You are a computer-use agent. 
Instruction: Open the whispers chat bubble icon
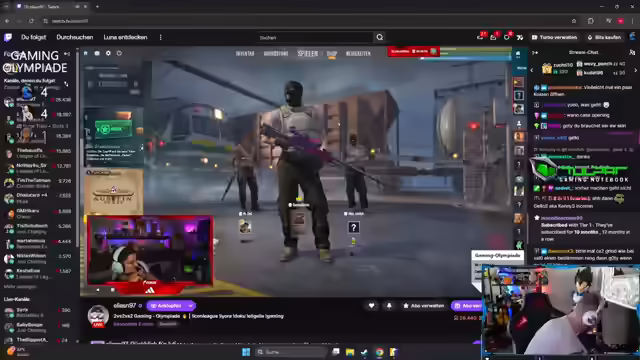[507, 37]
